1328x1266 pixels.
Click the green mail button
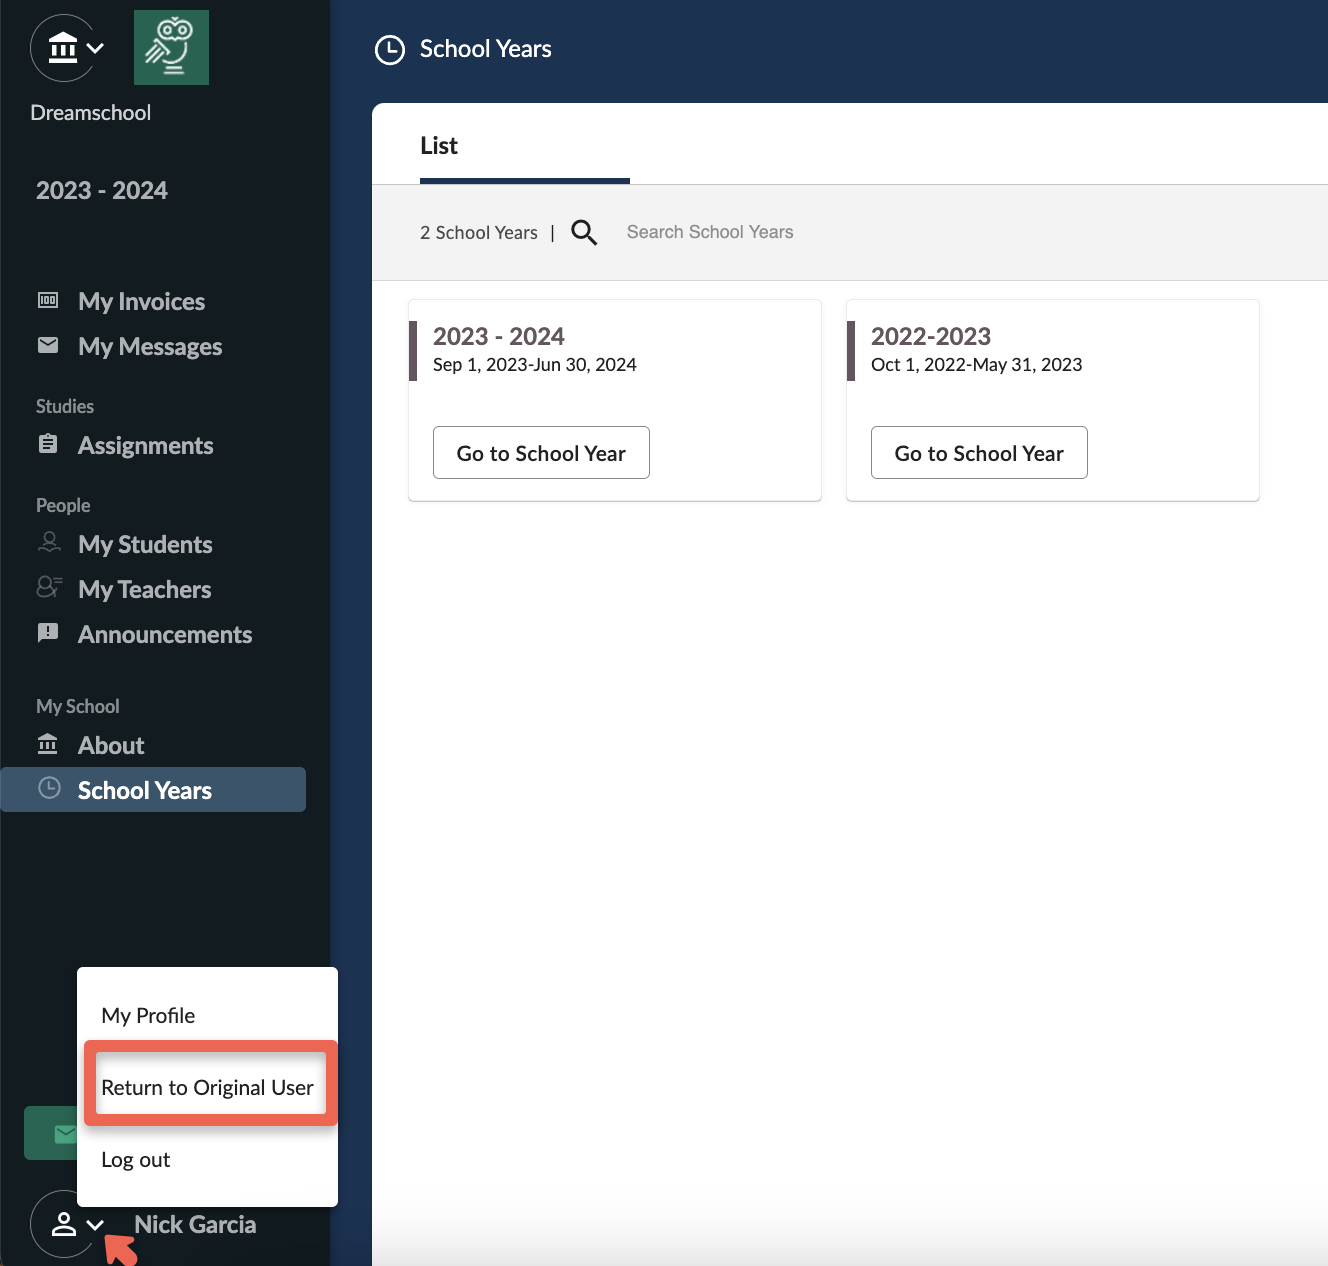coord(52,1133)
